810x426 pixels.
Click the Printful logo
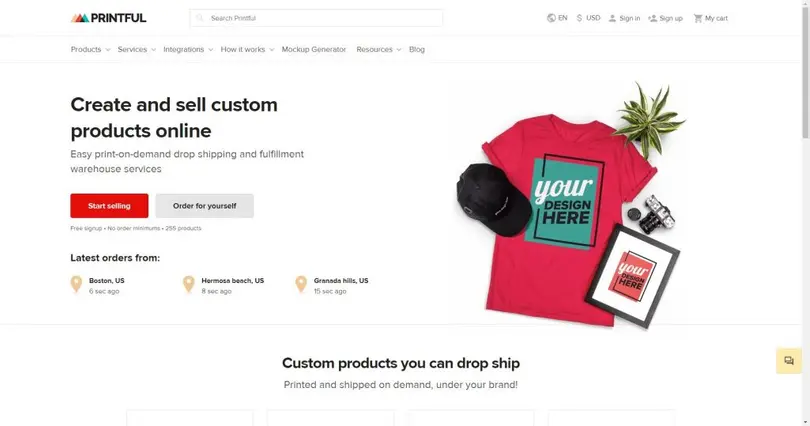coord(108,18)
